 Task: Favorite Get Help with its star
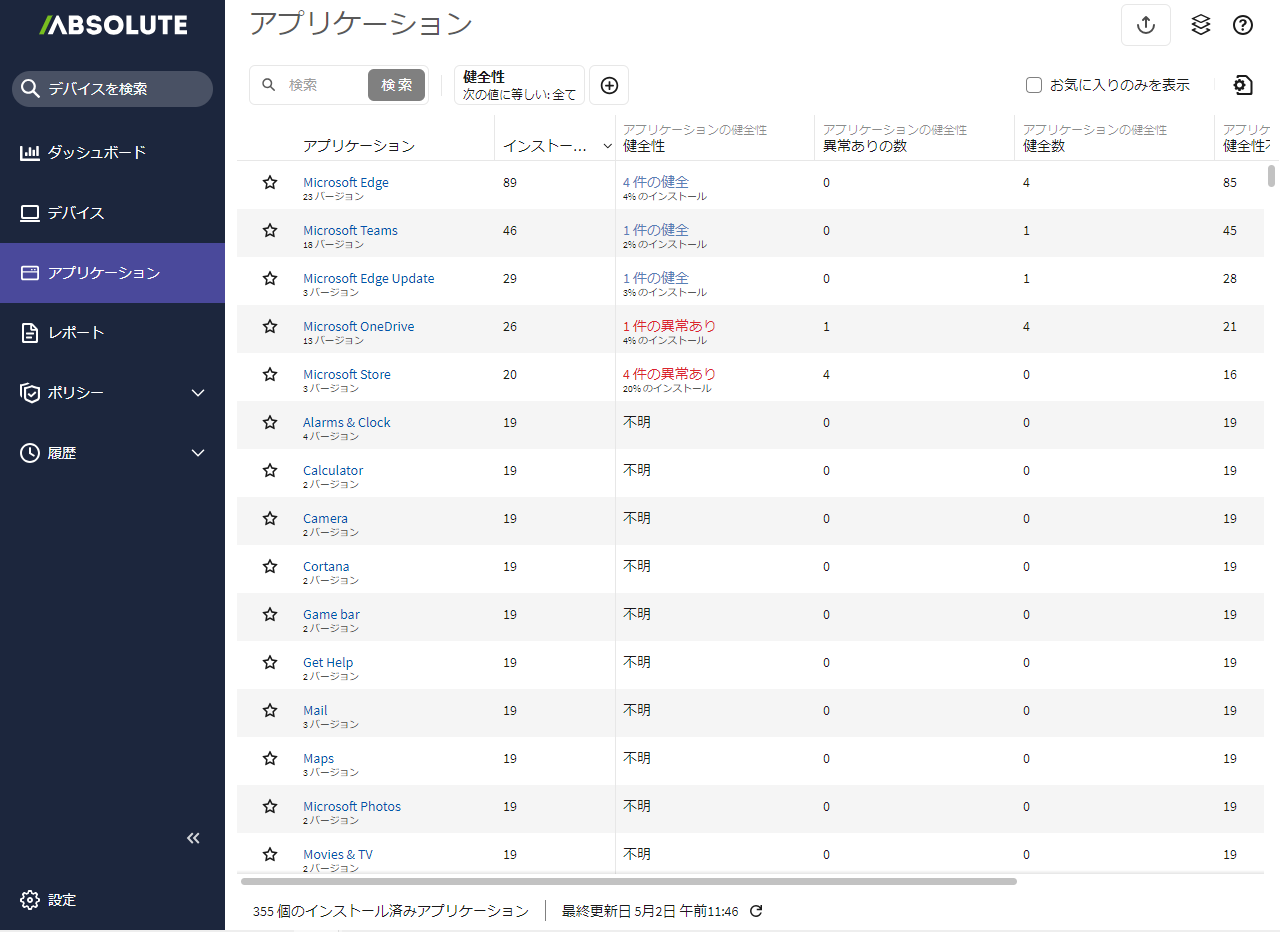coord(270,663)
